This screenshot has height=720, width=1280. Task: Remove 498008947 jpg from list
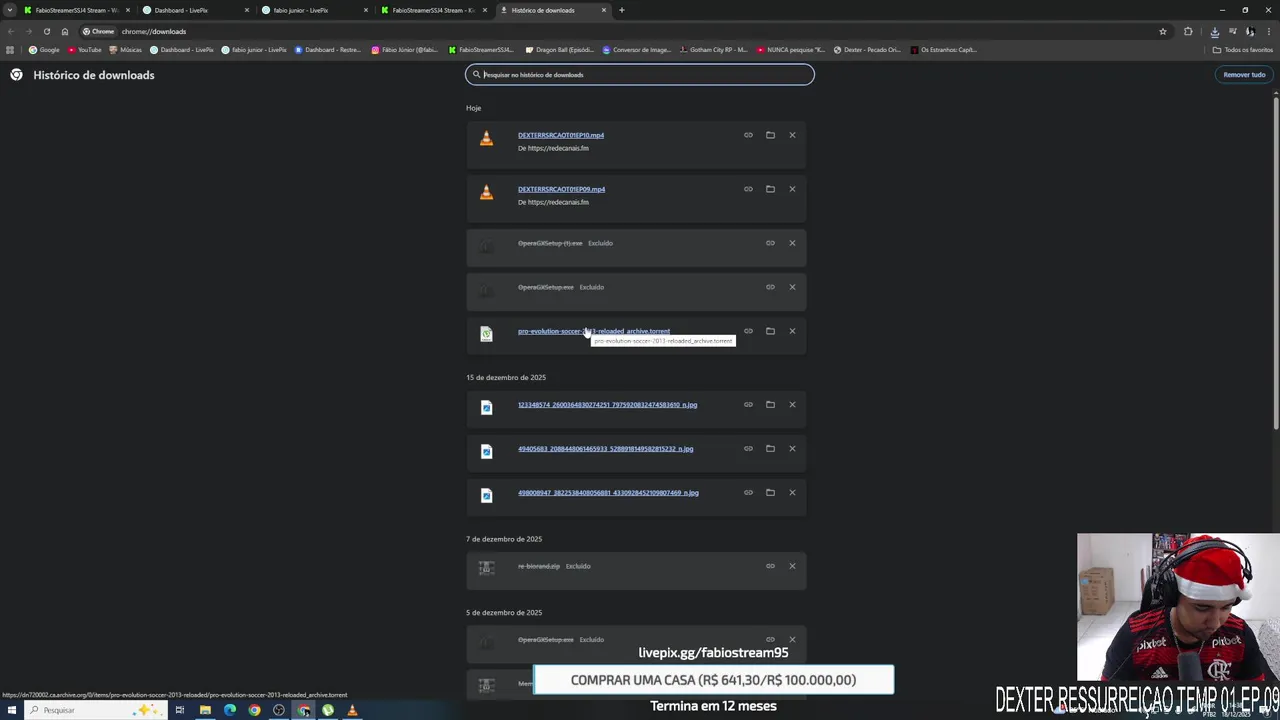792,493
